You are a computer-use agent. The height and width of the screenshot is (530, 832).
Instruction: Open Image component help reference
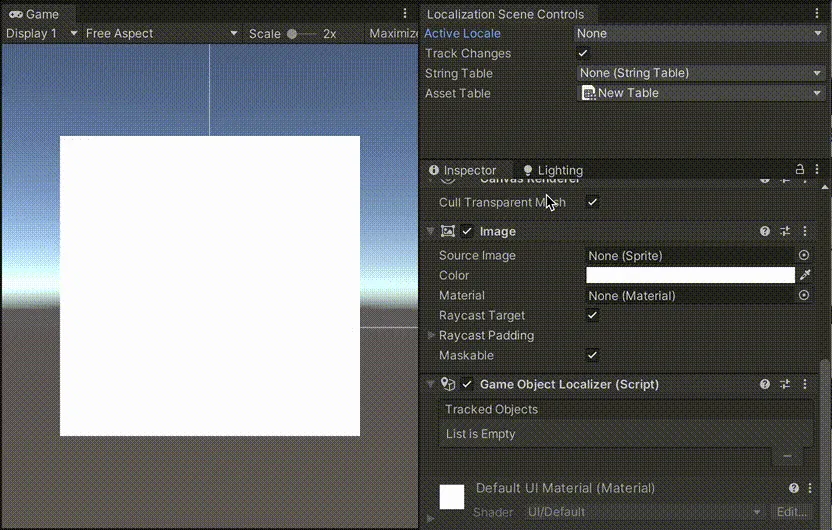(x=765, y=231)
